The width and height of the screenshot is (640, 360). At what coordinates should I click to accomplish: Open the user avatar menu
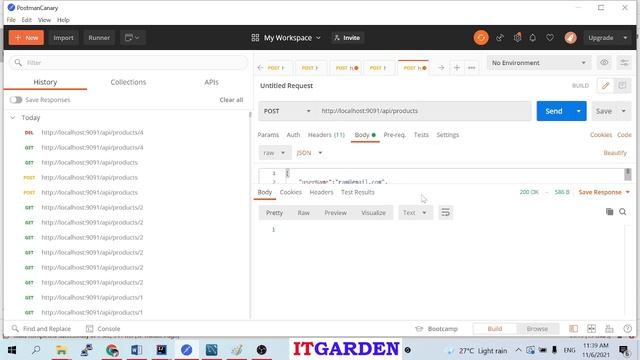click(570, 38)
